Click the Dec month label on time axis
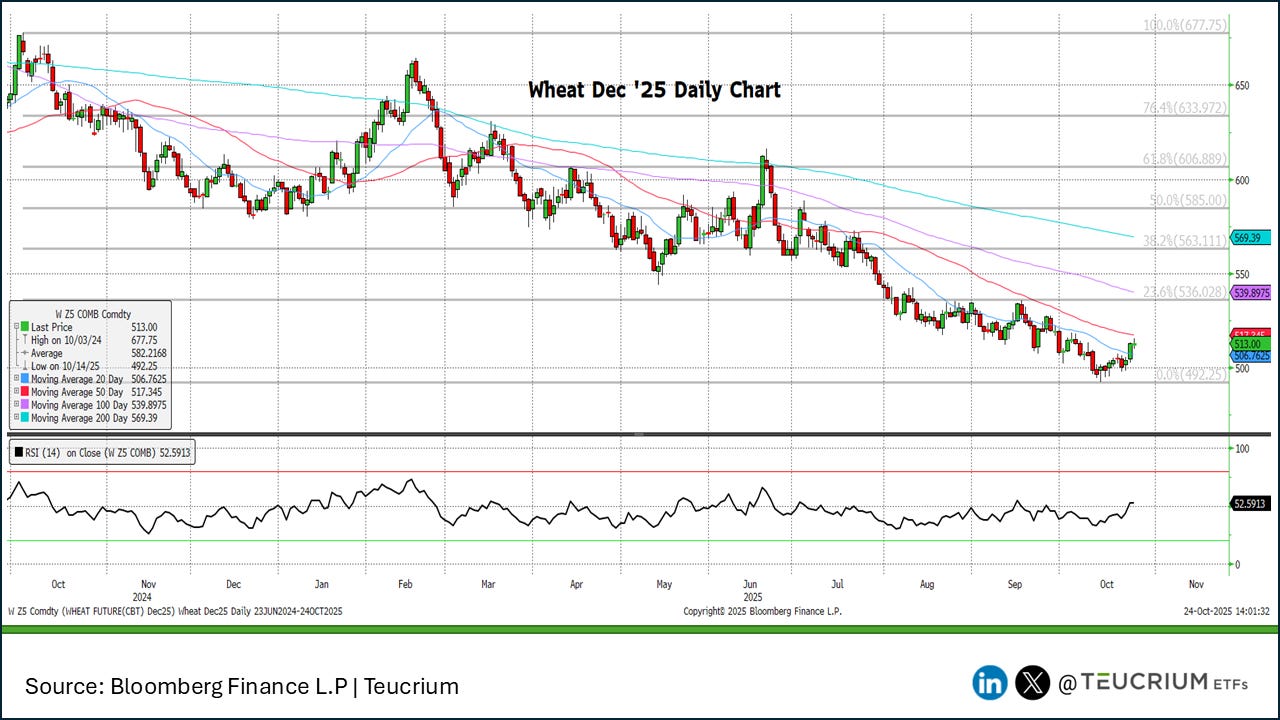The height and width of the screenshot is (720, 1280). 233,583
